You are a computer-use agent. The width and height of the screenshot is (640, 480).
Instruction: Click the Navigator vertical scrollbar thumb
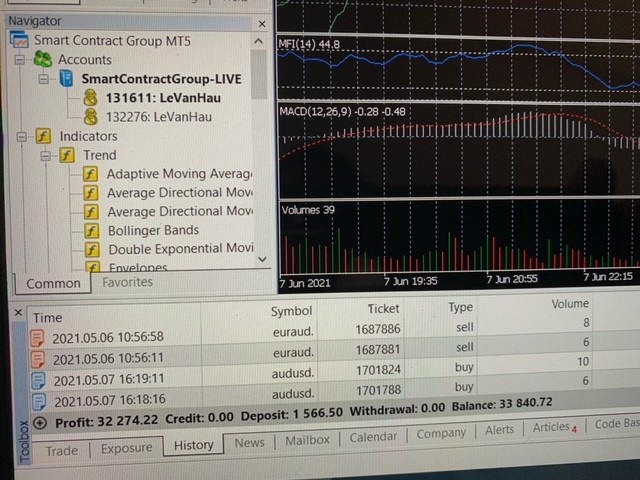(258, 74)
